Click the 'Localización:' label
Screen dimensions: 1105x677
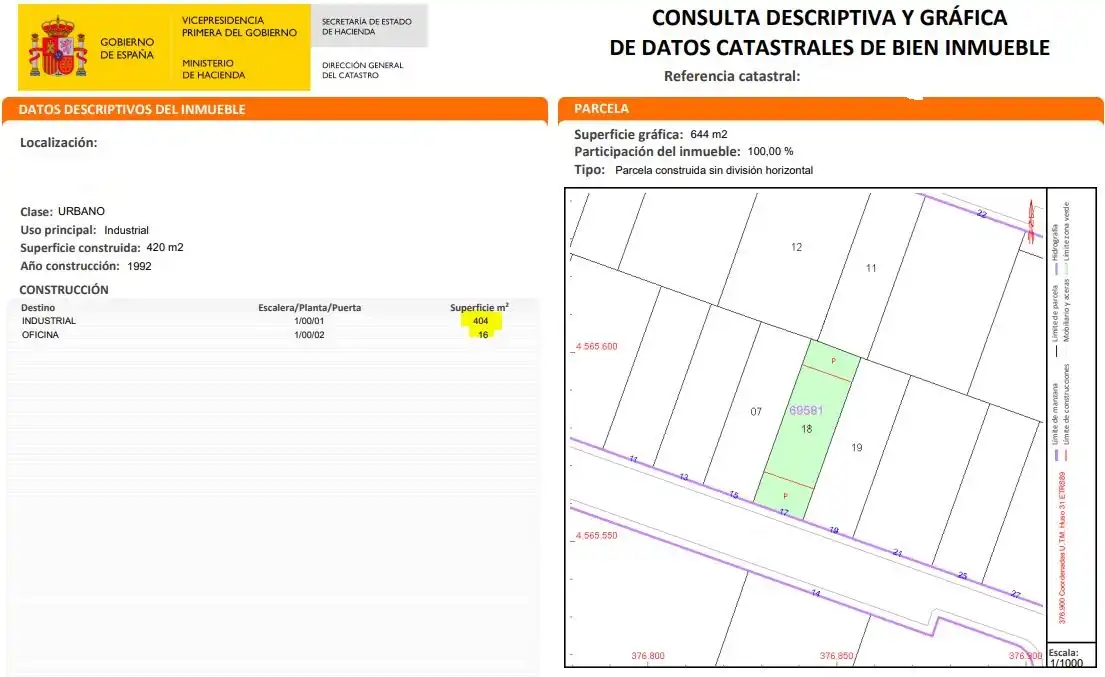tap(58, 142)
